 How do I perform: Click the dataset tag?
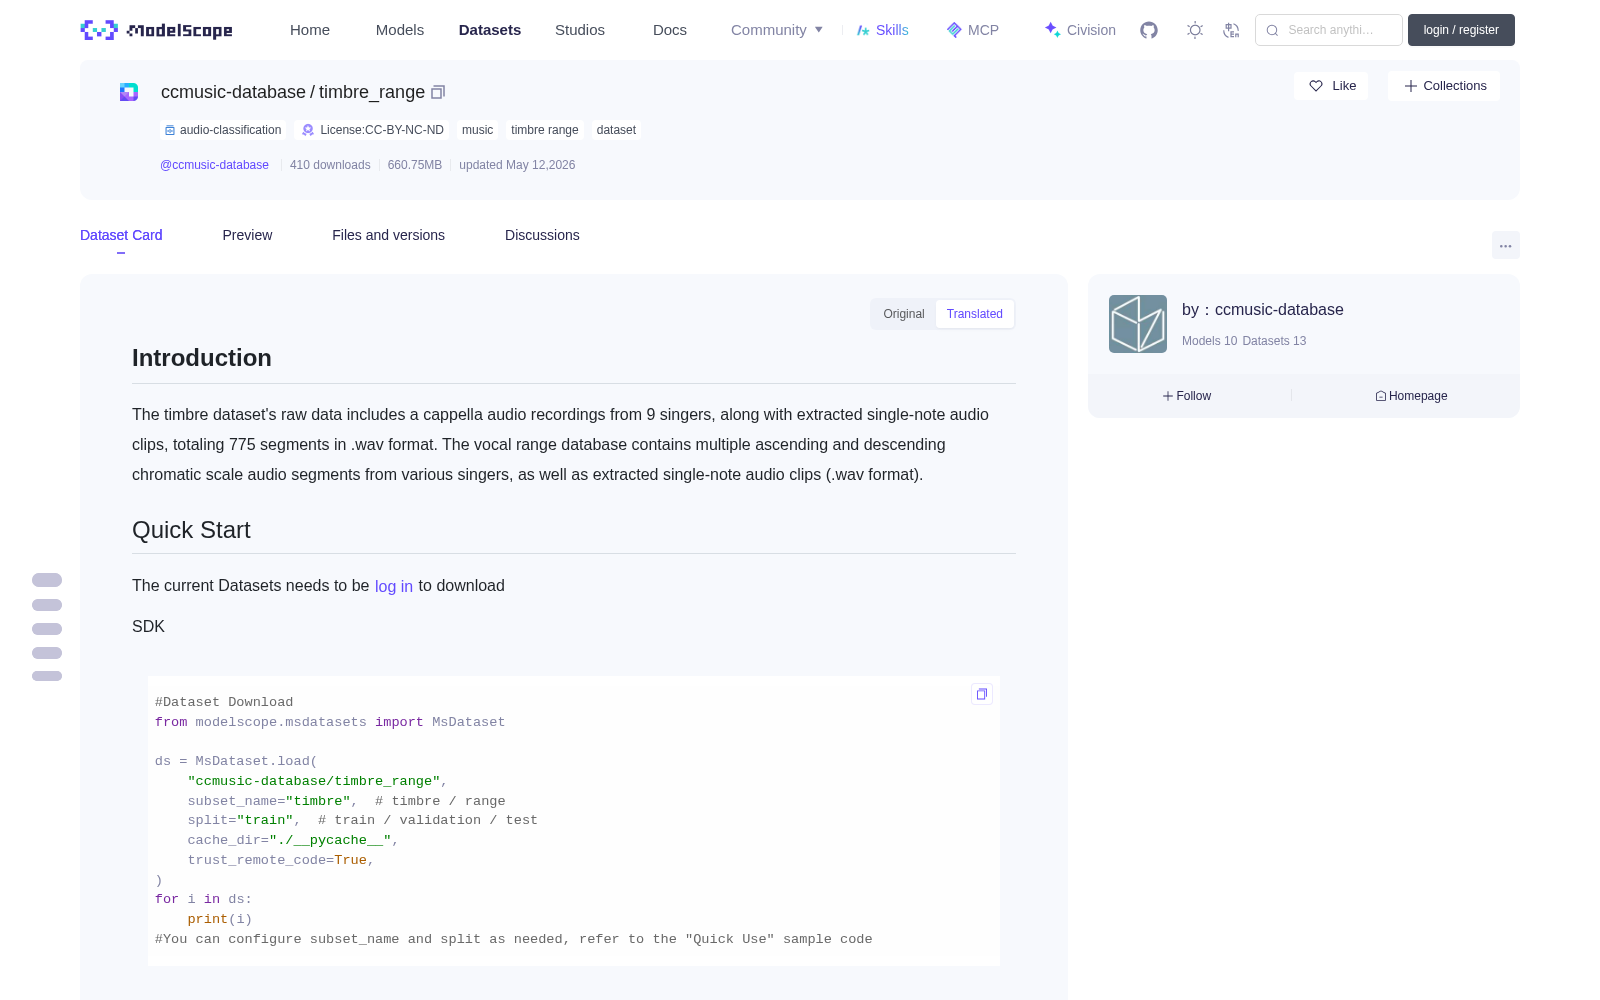pos(616,130)
